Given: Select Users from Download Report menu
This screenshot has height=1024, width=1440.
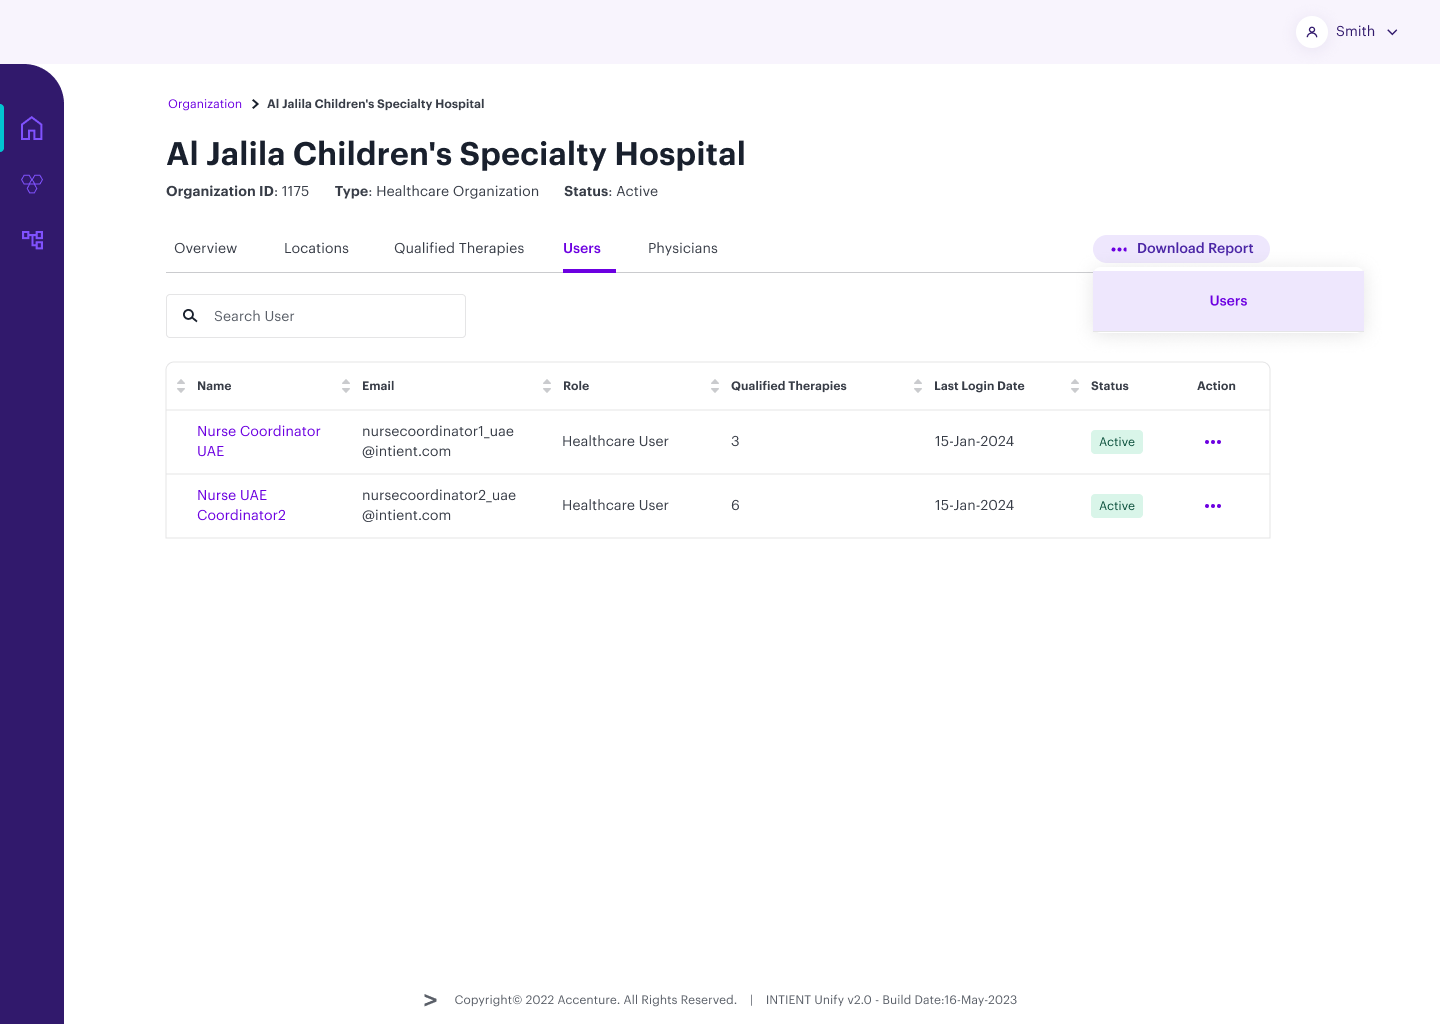Looking at the screenshot, I should pyautogui.click(x=1228, y=301).
